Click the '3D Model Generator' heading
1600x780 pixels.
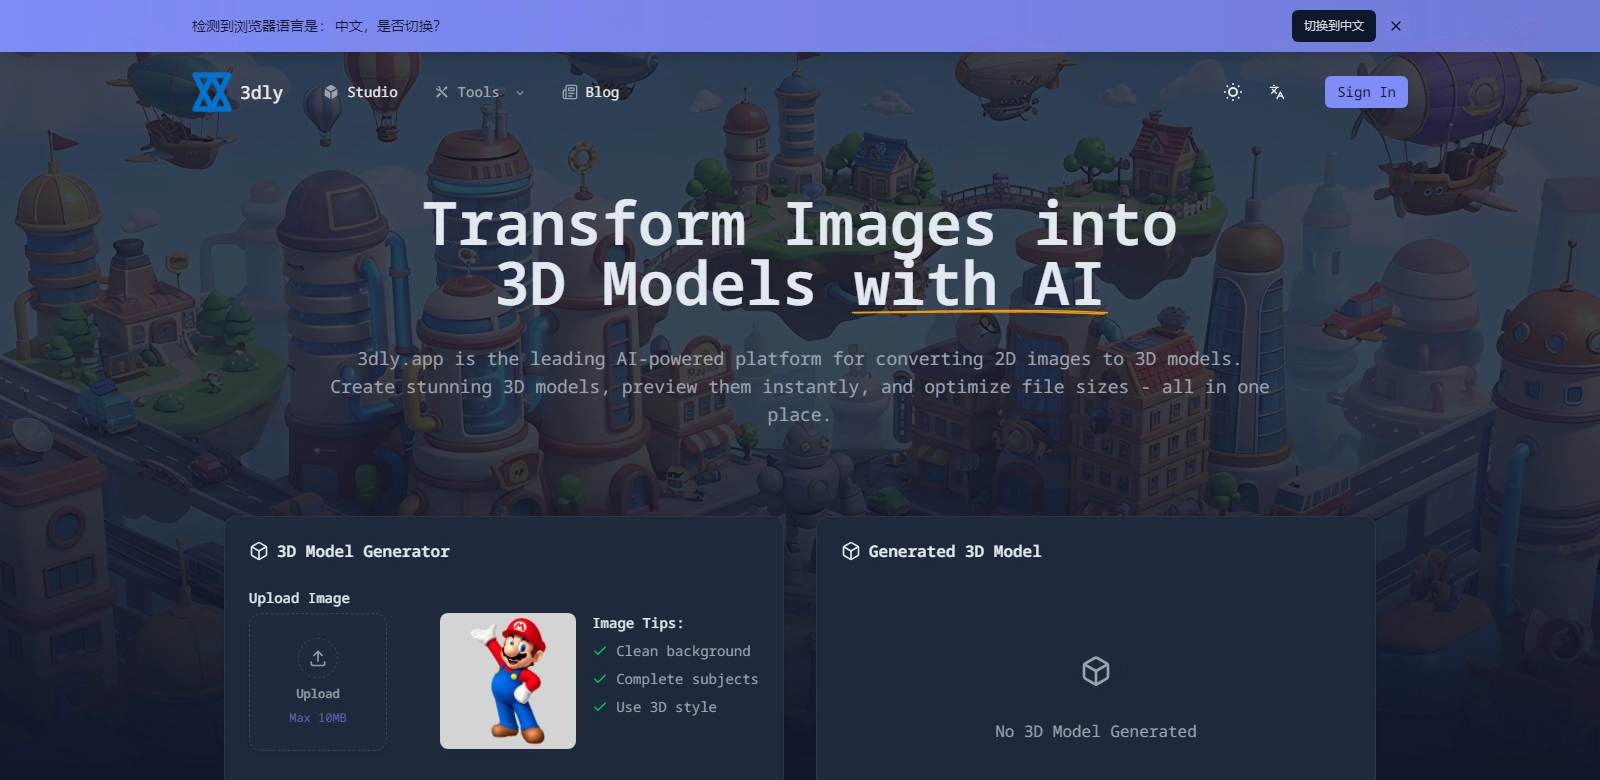[x=363, y=551]
